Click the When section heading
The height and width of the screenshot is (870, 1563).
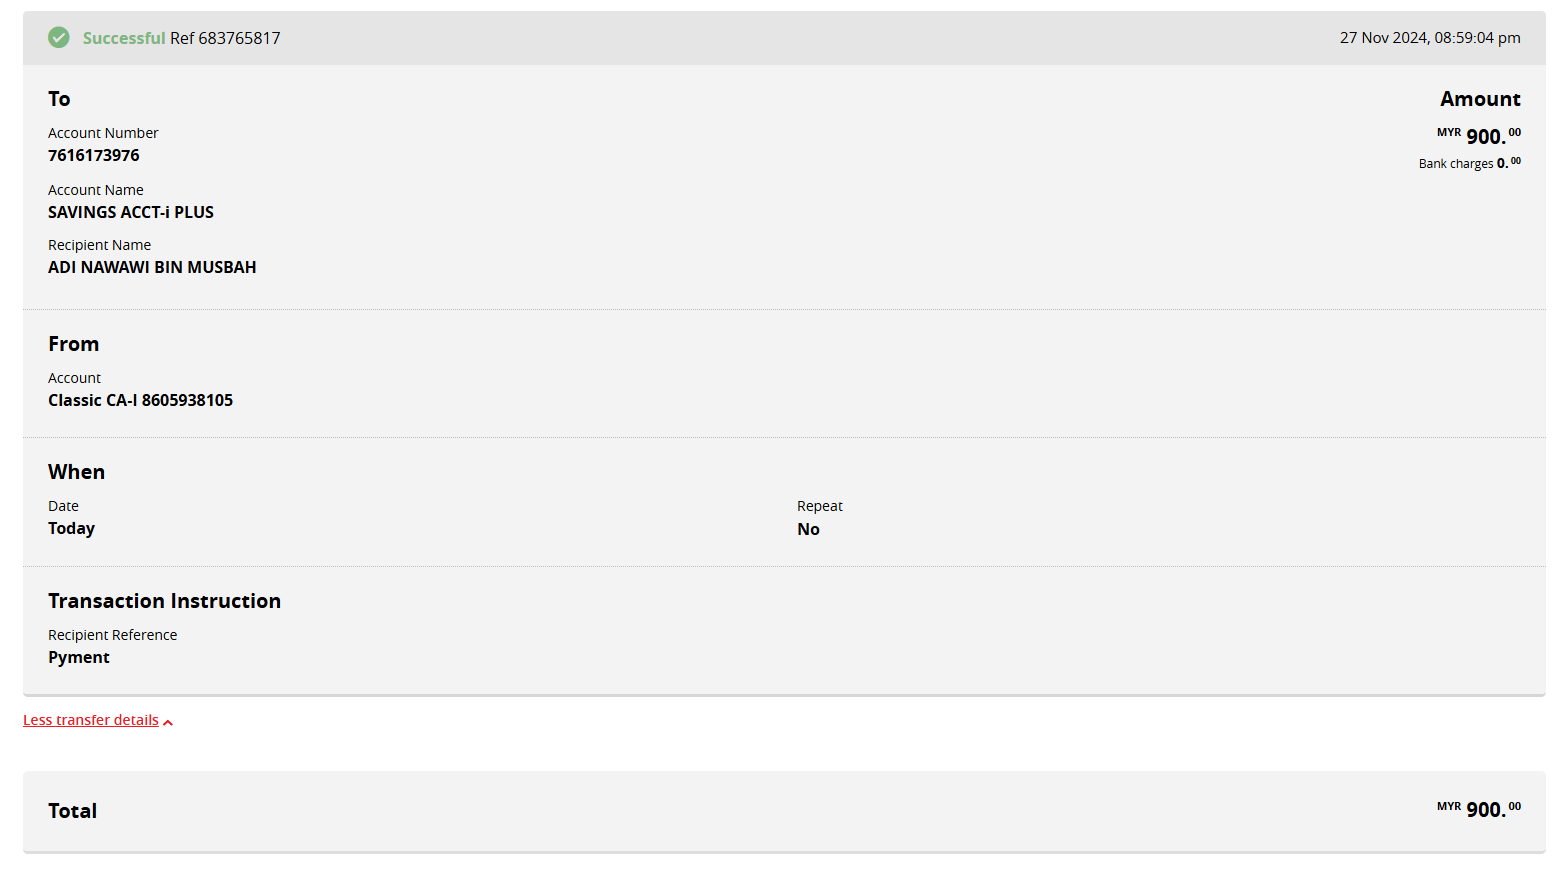[x=76, y=472]
